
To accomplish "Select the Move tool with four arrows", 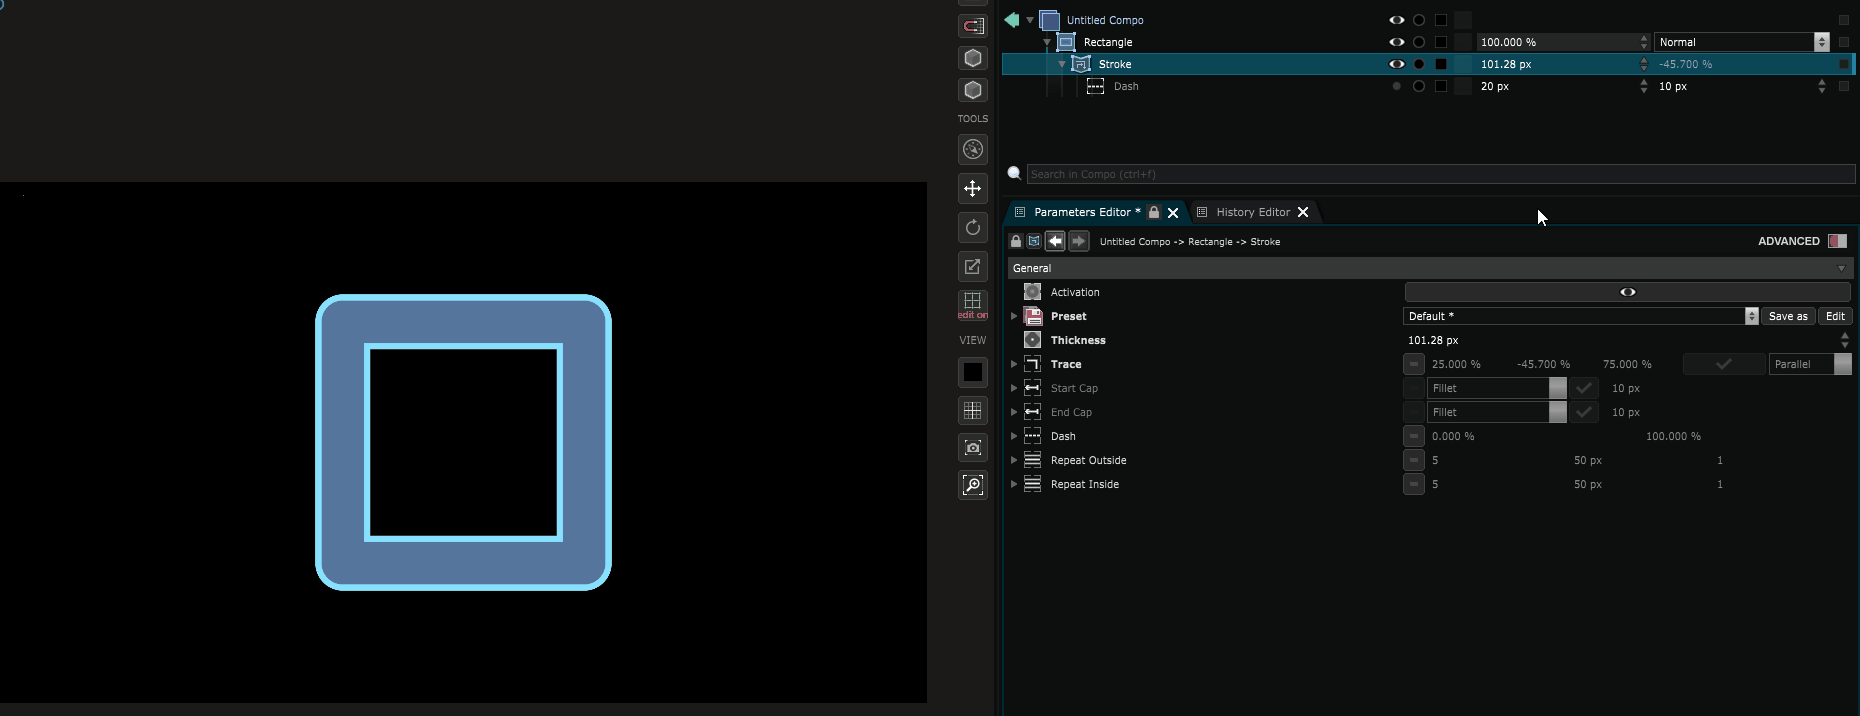I will point(972,189).
